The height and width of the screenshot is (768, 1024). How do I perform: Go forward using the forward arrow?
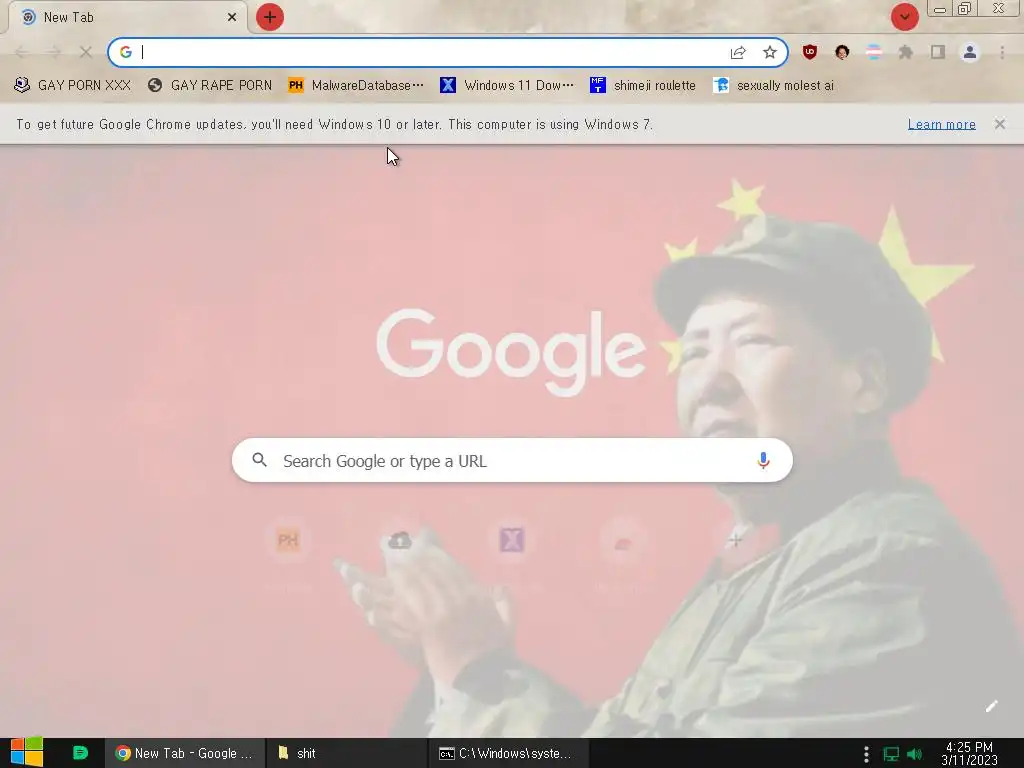[54, 52]
